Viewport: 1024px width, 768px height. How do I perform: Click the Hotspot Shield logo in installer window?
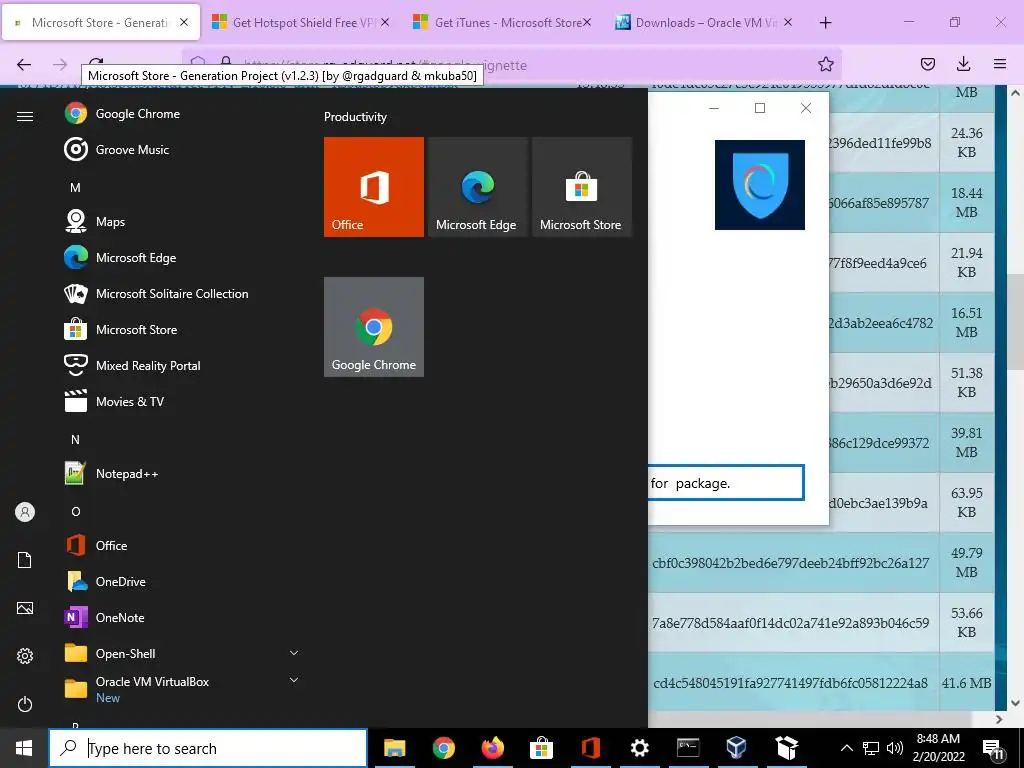click(x=760, y=185)
